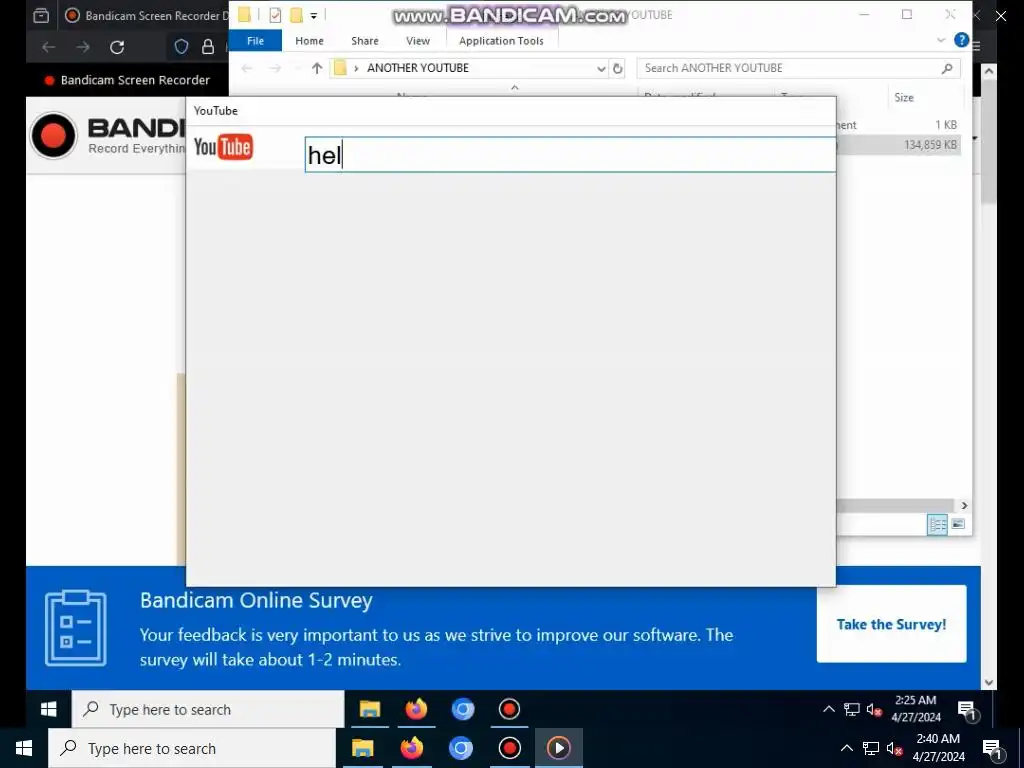Open the shield tracking protection icon
Screen dimensions: 1024x768
coord(182,46)
